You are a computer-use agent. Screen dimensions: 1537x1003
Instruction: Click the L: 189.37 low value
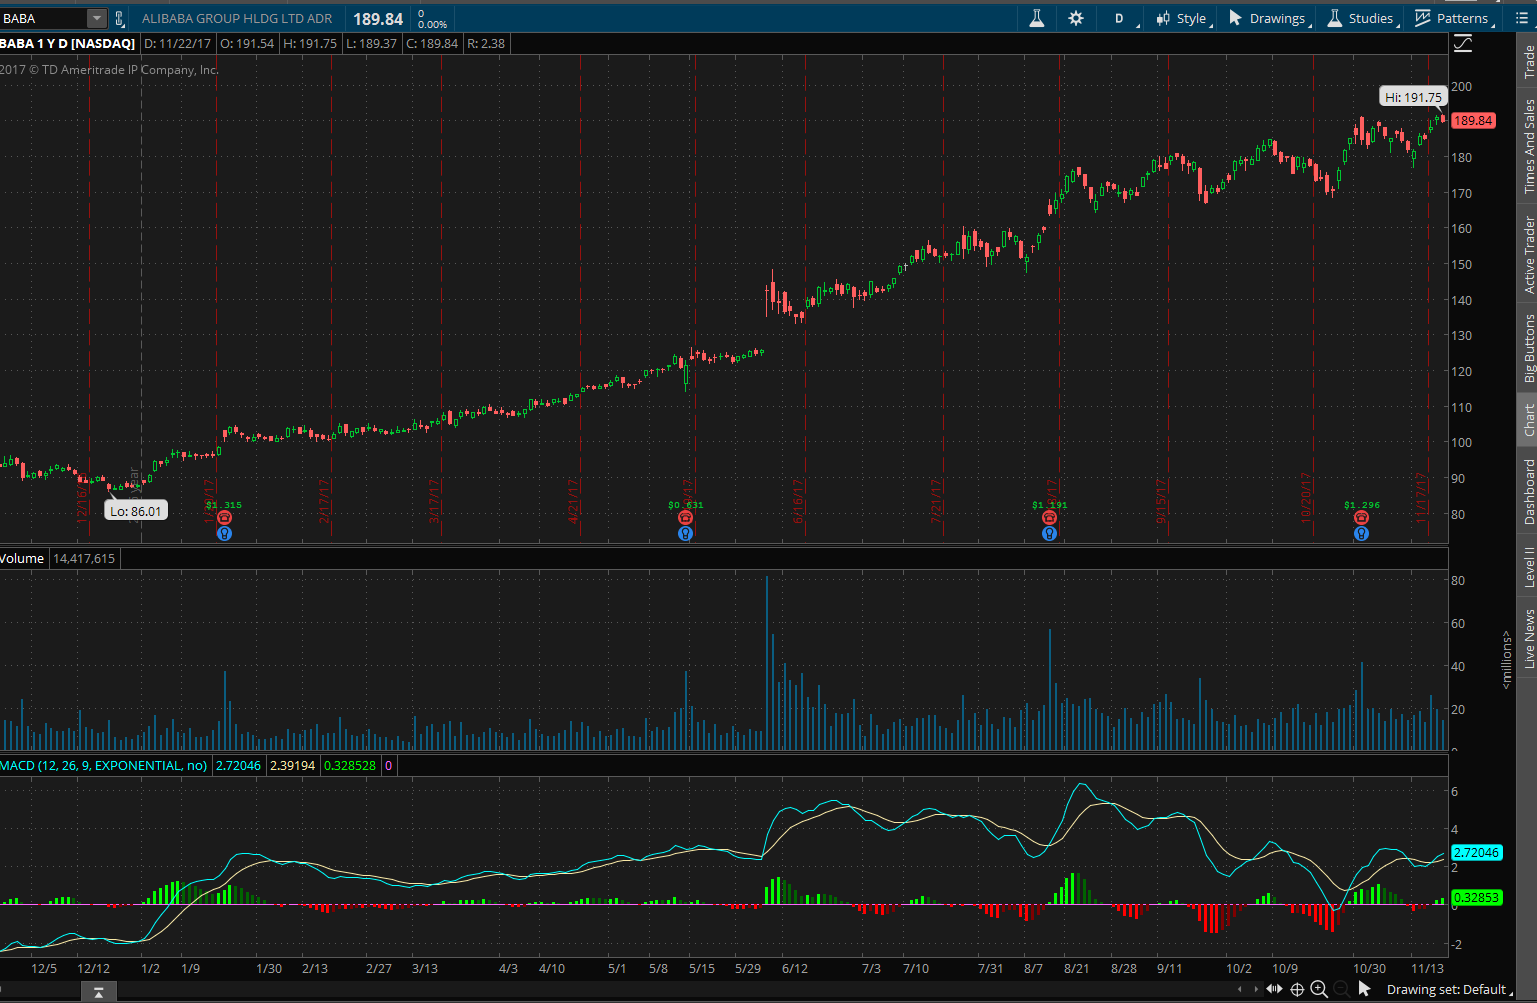[x=372, y=43]
